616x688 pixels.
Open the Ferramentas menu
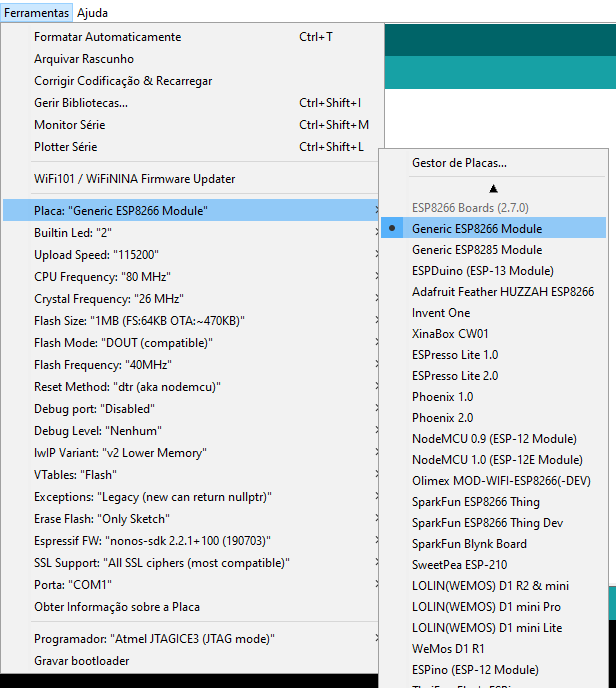36,13
